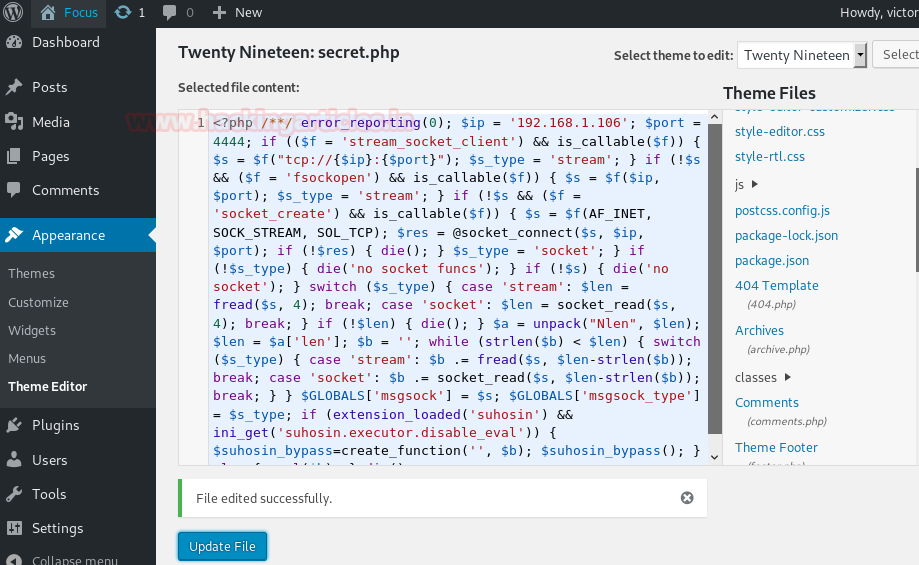Click the Howdy, victor account menu
This screenshot has height=565, width=919.
(x=879, y=13)
